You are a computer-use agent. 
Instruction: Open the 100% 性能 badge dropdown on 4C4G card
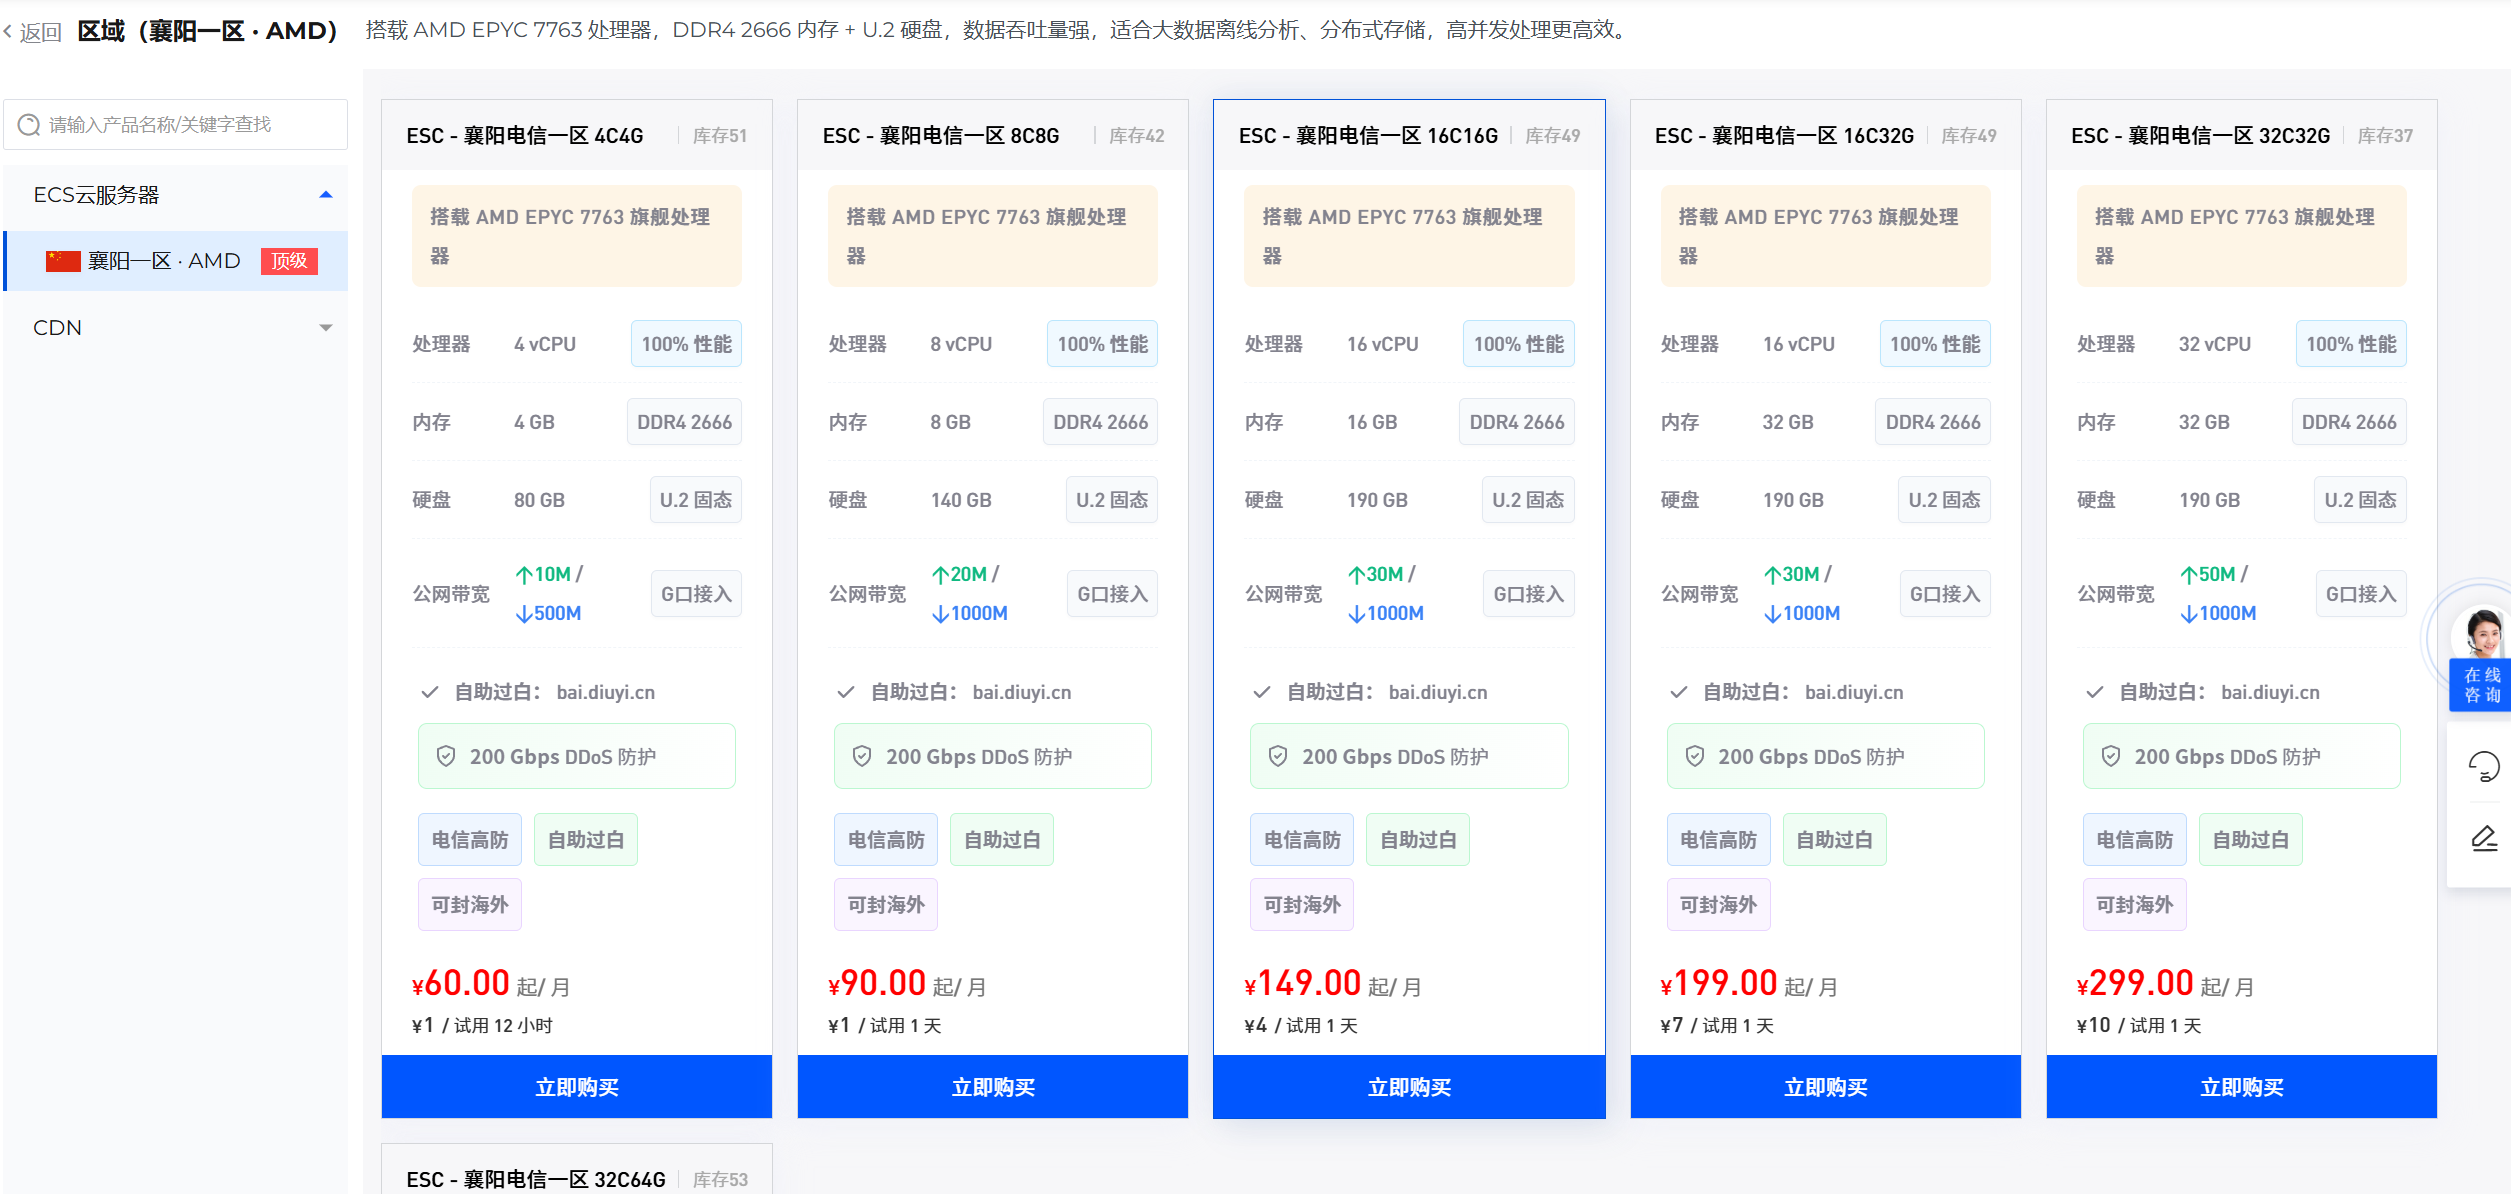pyautogui.click(x=686, y=343)
